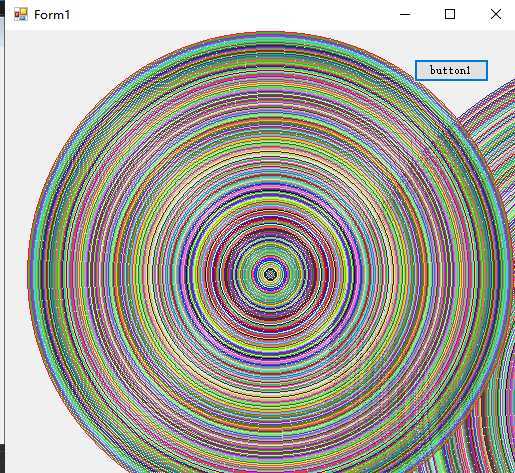Click the Form1 title text

point(52,15)
